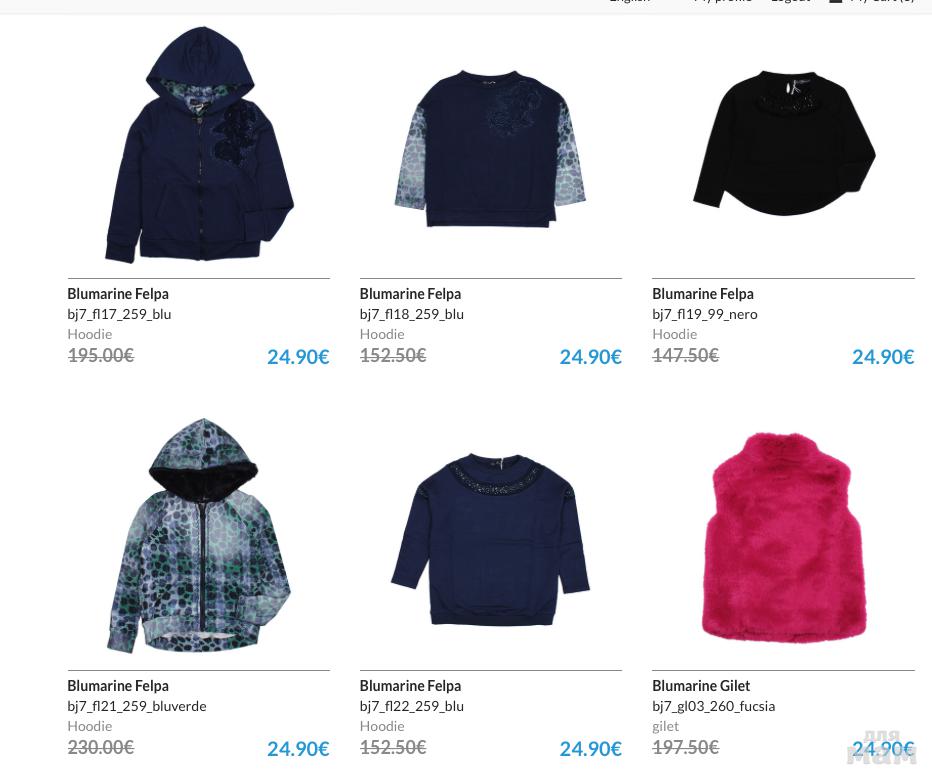Click Blumarine Felpa title above bj7_fl21_259_bluverde
932x779 pixels.
tap(118, 686)
